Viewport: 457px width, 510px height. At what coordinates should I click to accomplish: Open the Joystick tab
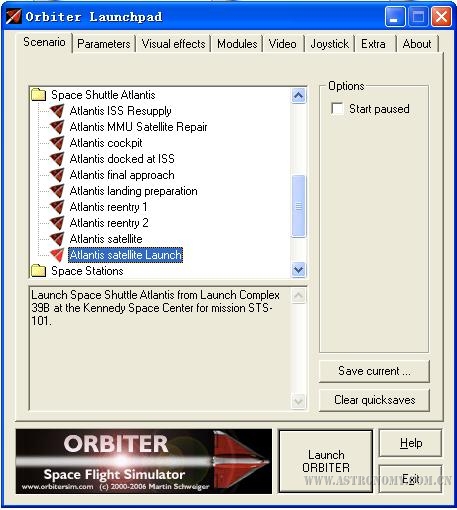pyautogui.click(x=329, y=44)
